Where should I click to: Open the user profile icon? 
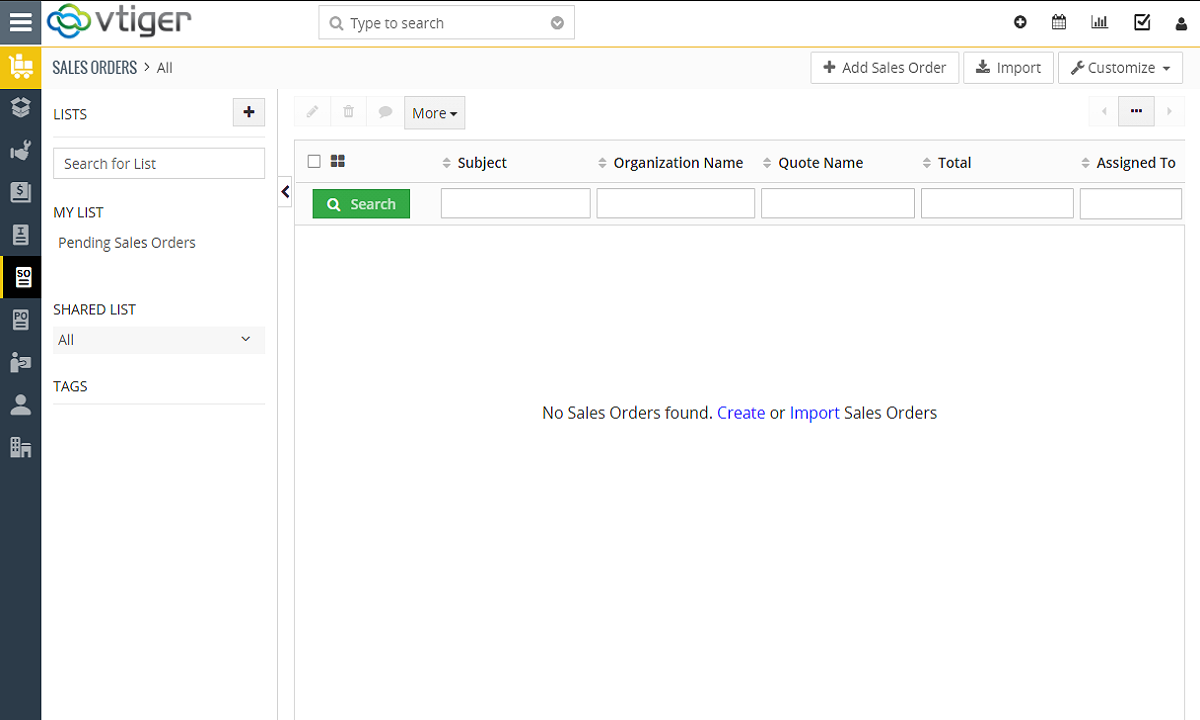1181,23
